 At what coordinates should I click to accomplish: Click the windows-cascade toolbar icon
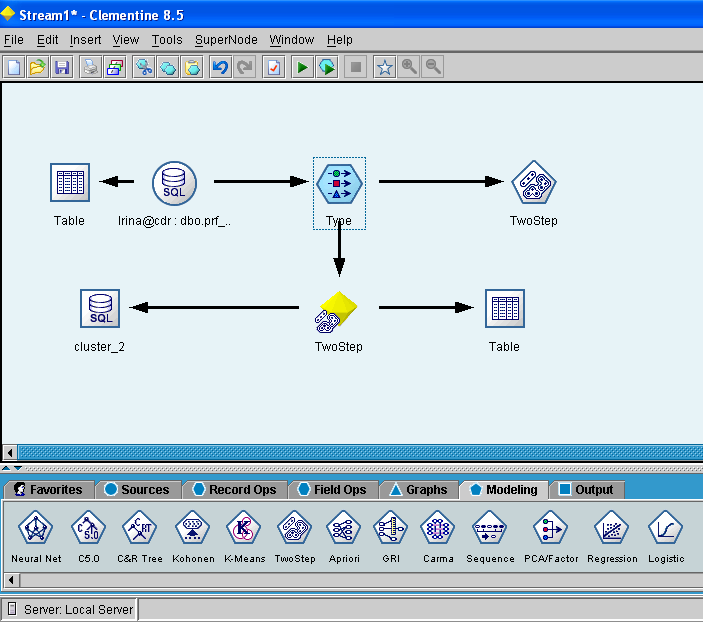click(x=115, y=67)
